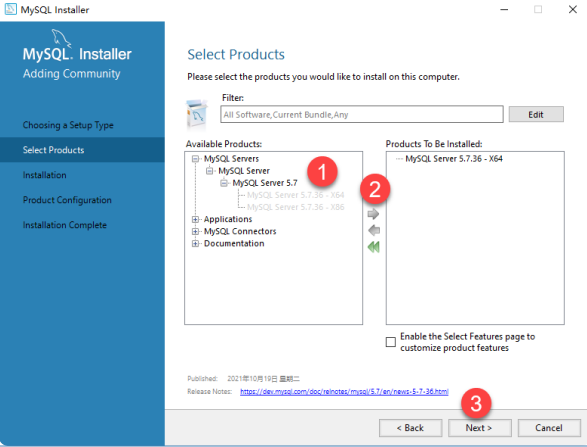
Task: Click the left arrow to remove product
Action: (x=374, y=230)
